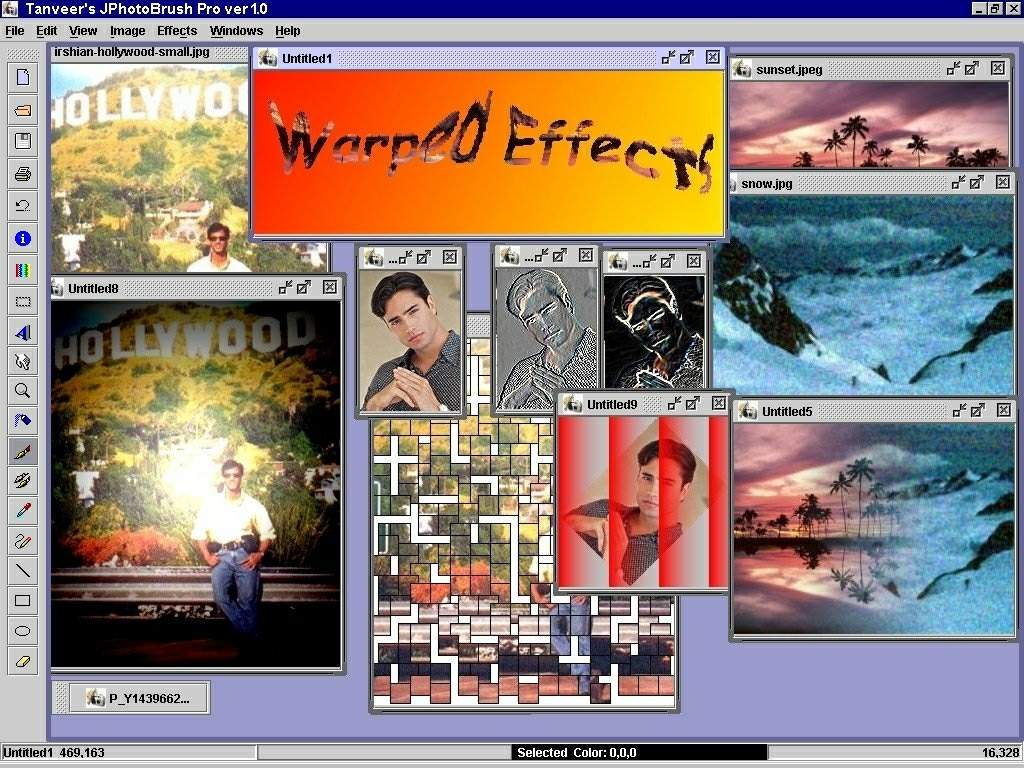Click the black edge-detected portrait image
This screenshot has width=1024, height=768.
click(654, 332)
